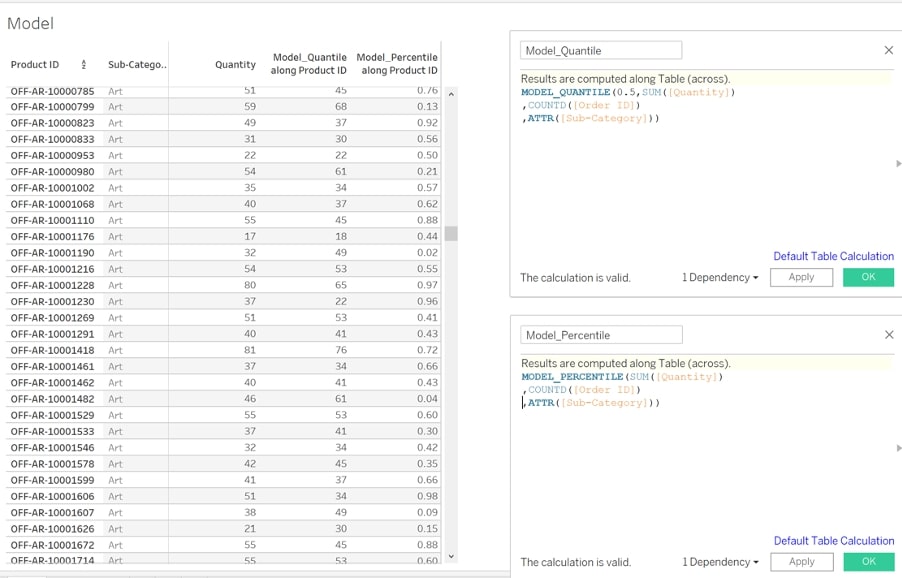Select the Quantity column header

(235, 64)
